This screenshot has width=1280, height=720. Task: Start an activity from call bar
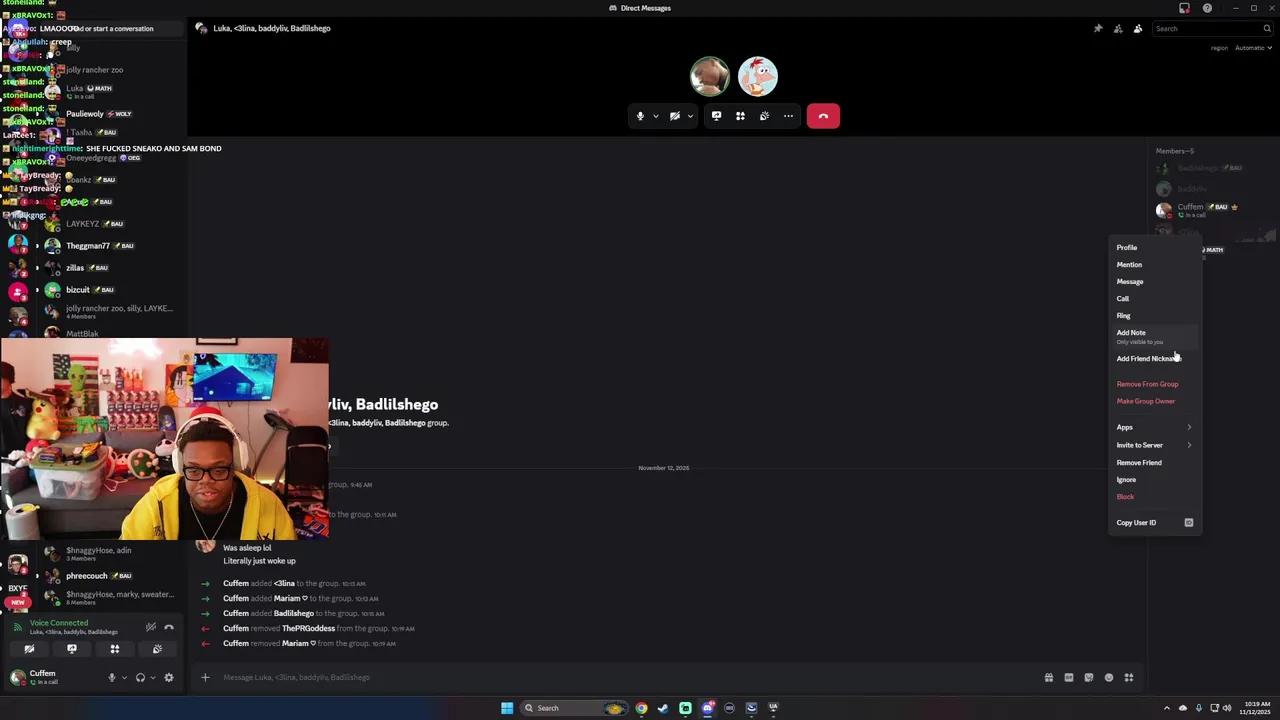coord(740,116)
